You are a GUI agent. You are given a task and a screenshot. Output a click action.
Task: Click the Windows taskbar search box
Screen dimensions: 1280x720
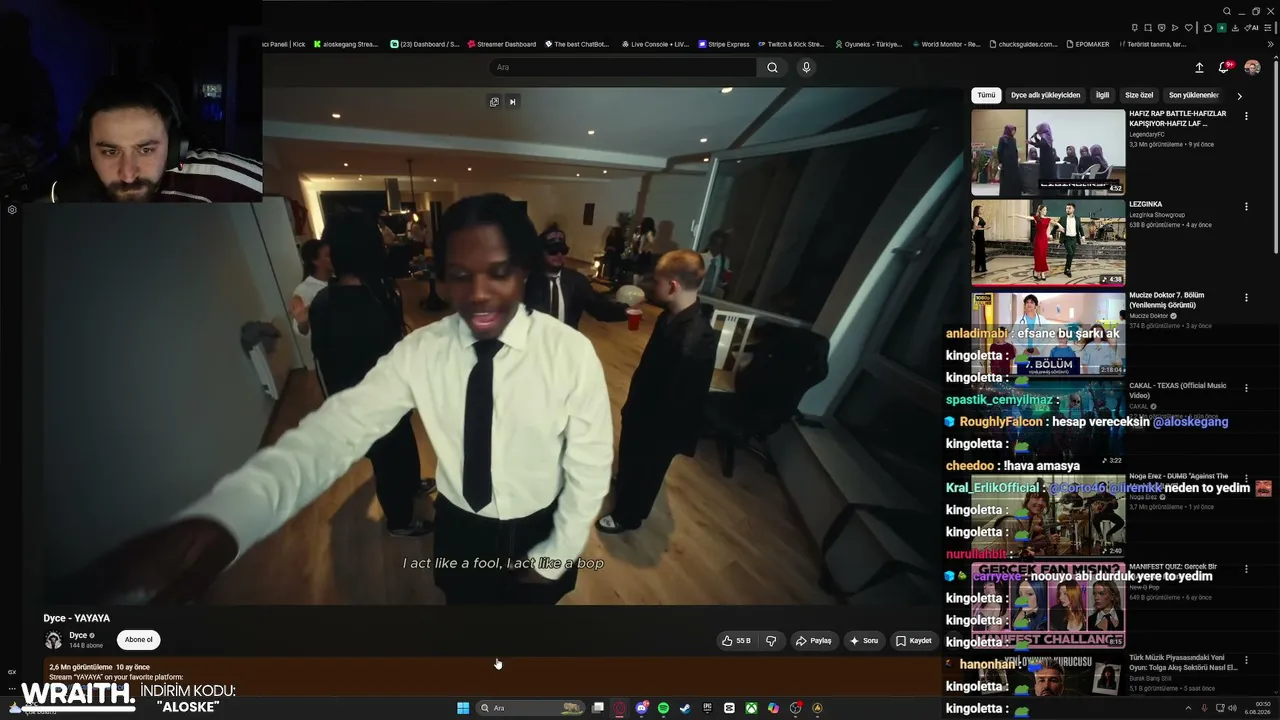pyautogui.click(x=532, y=708)
